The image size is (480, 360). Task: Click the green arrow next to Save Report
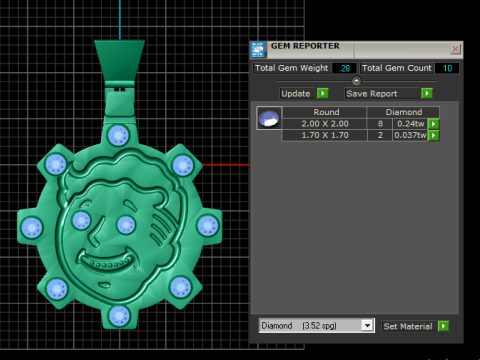tap(427, 93)
